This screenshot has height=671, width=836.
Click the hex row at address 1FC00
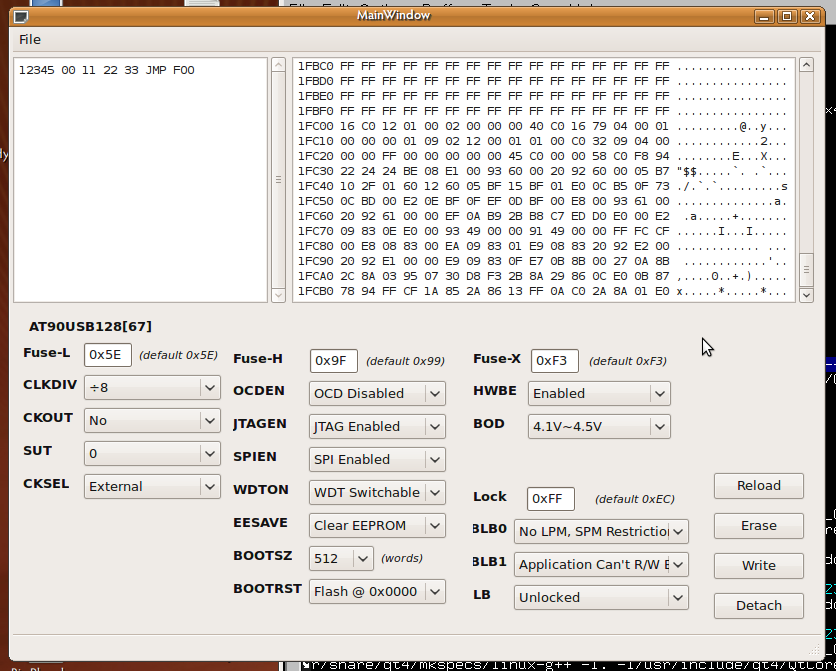(542, 126)
